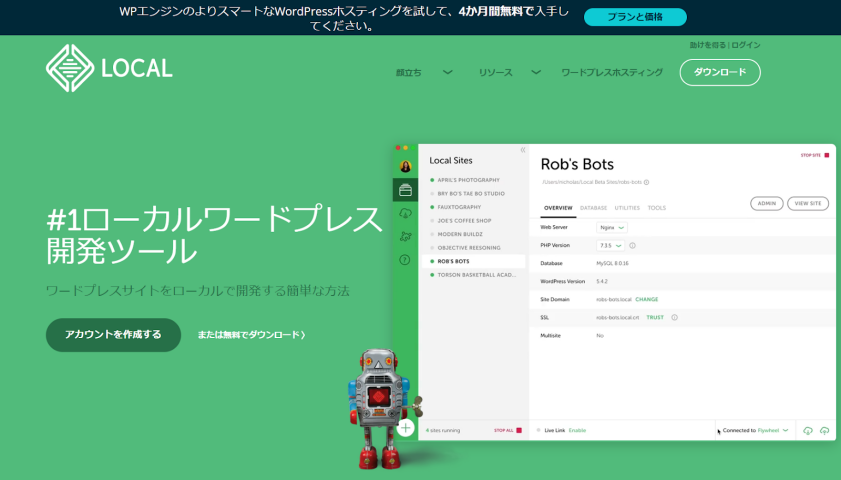
Task: Click the robs-bots.local domain text
Action: coord(614,299)
